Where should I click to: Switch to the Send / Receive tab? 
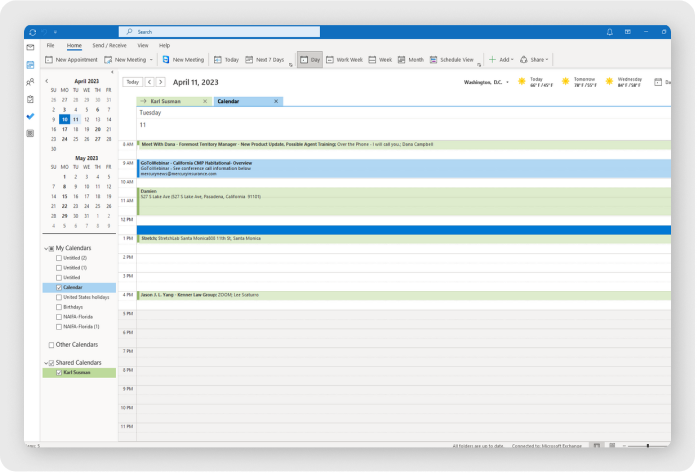[107, 46]
